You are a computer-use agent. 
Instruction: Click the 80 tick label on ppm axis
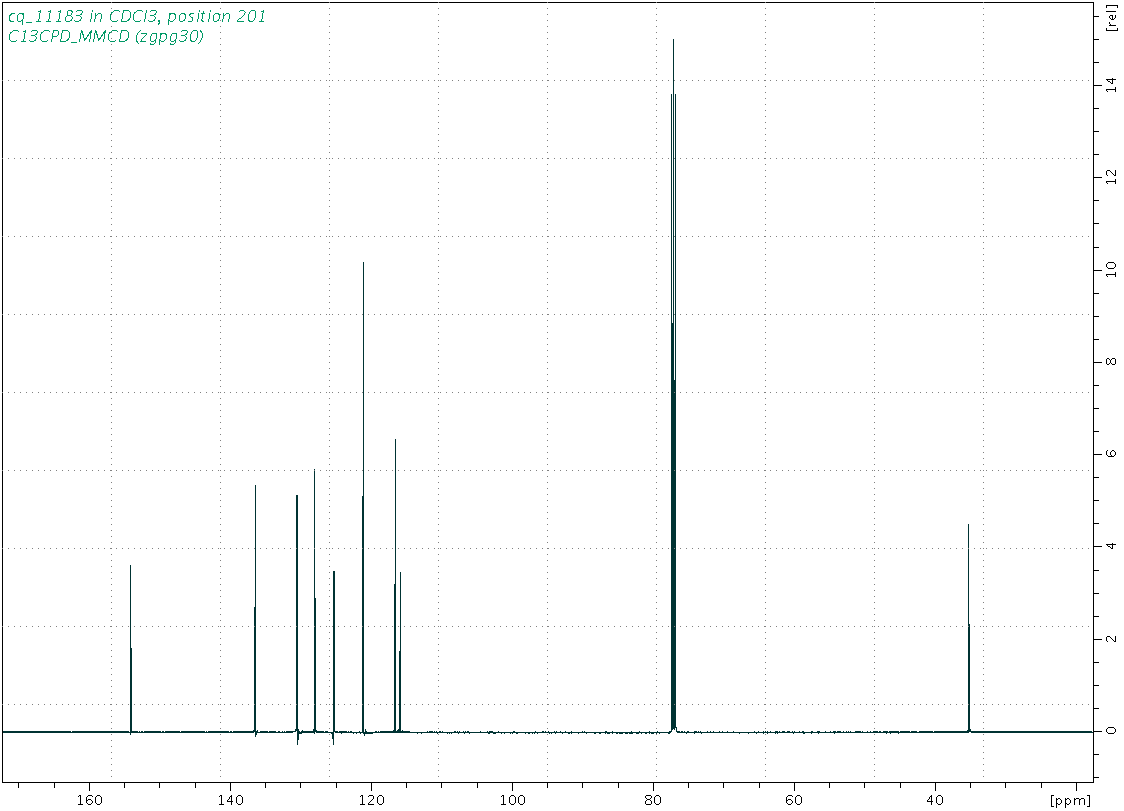click(653, 798)
